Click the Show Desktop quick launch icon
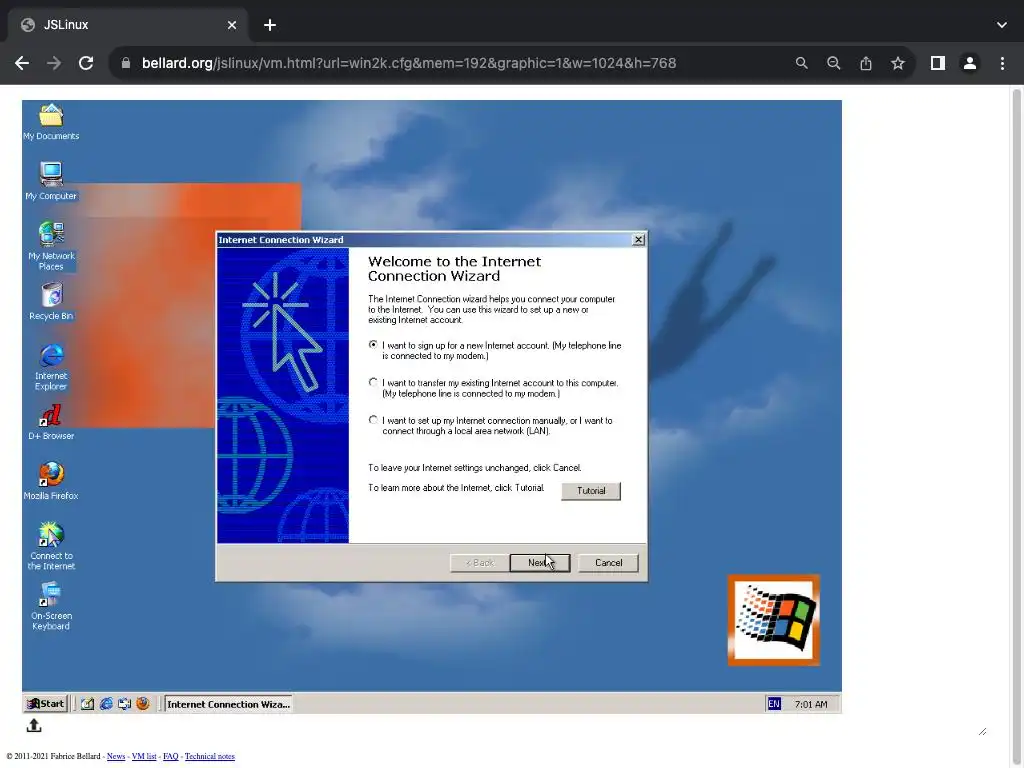The height and width of the screenshot is (768, 1024). (x=88, y=703)
